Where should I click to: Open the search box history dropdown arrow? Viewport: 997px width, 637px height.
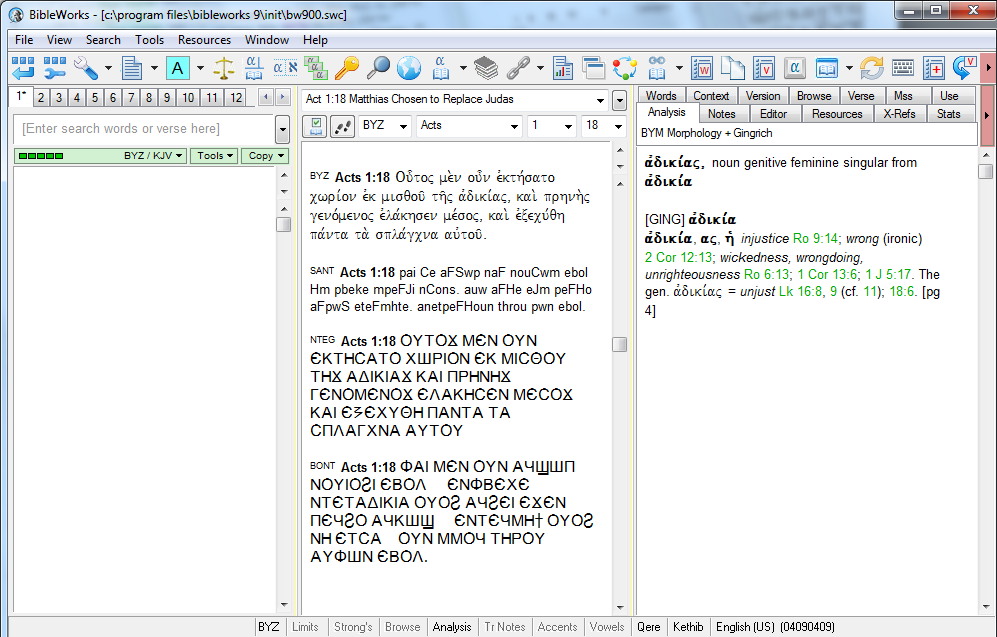pyautogui.click(x=282, y=130)
